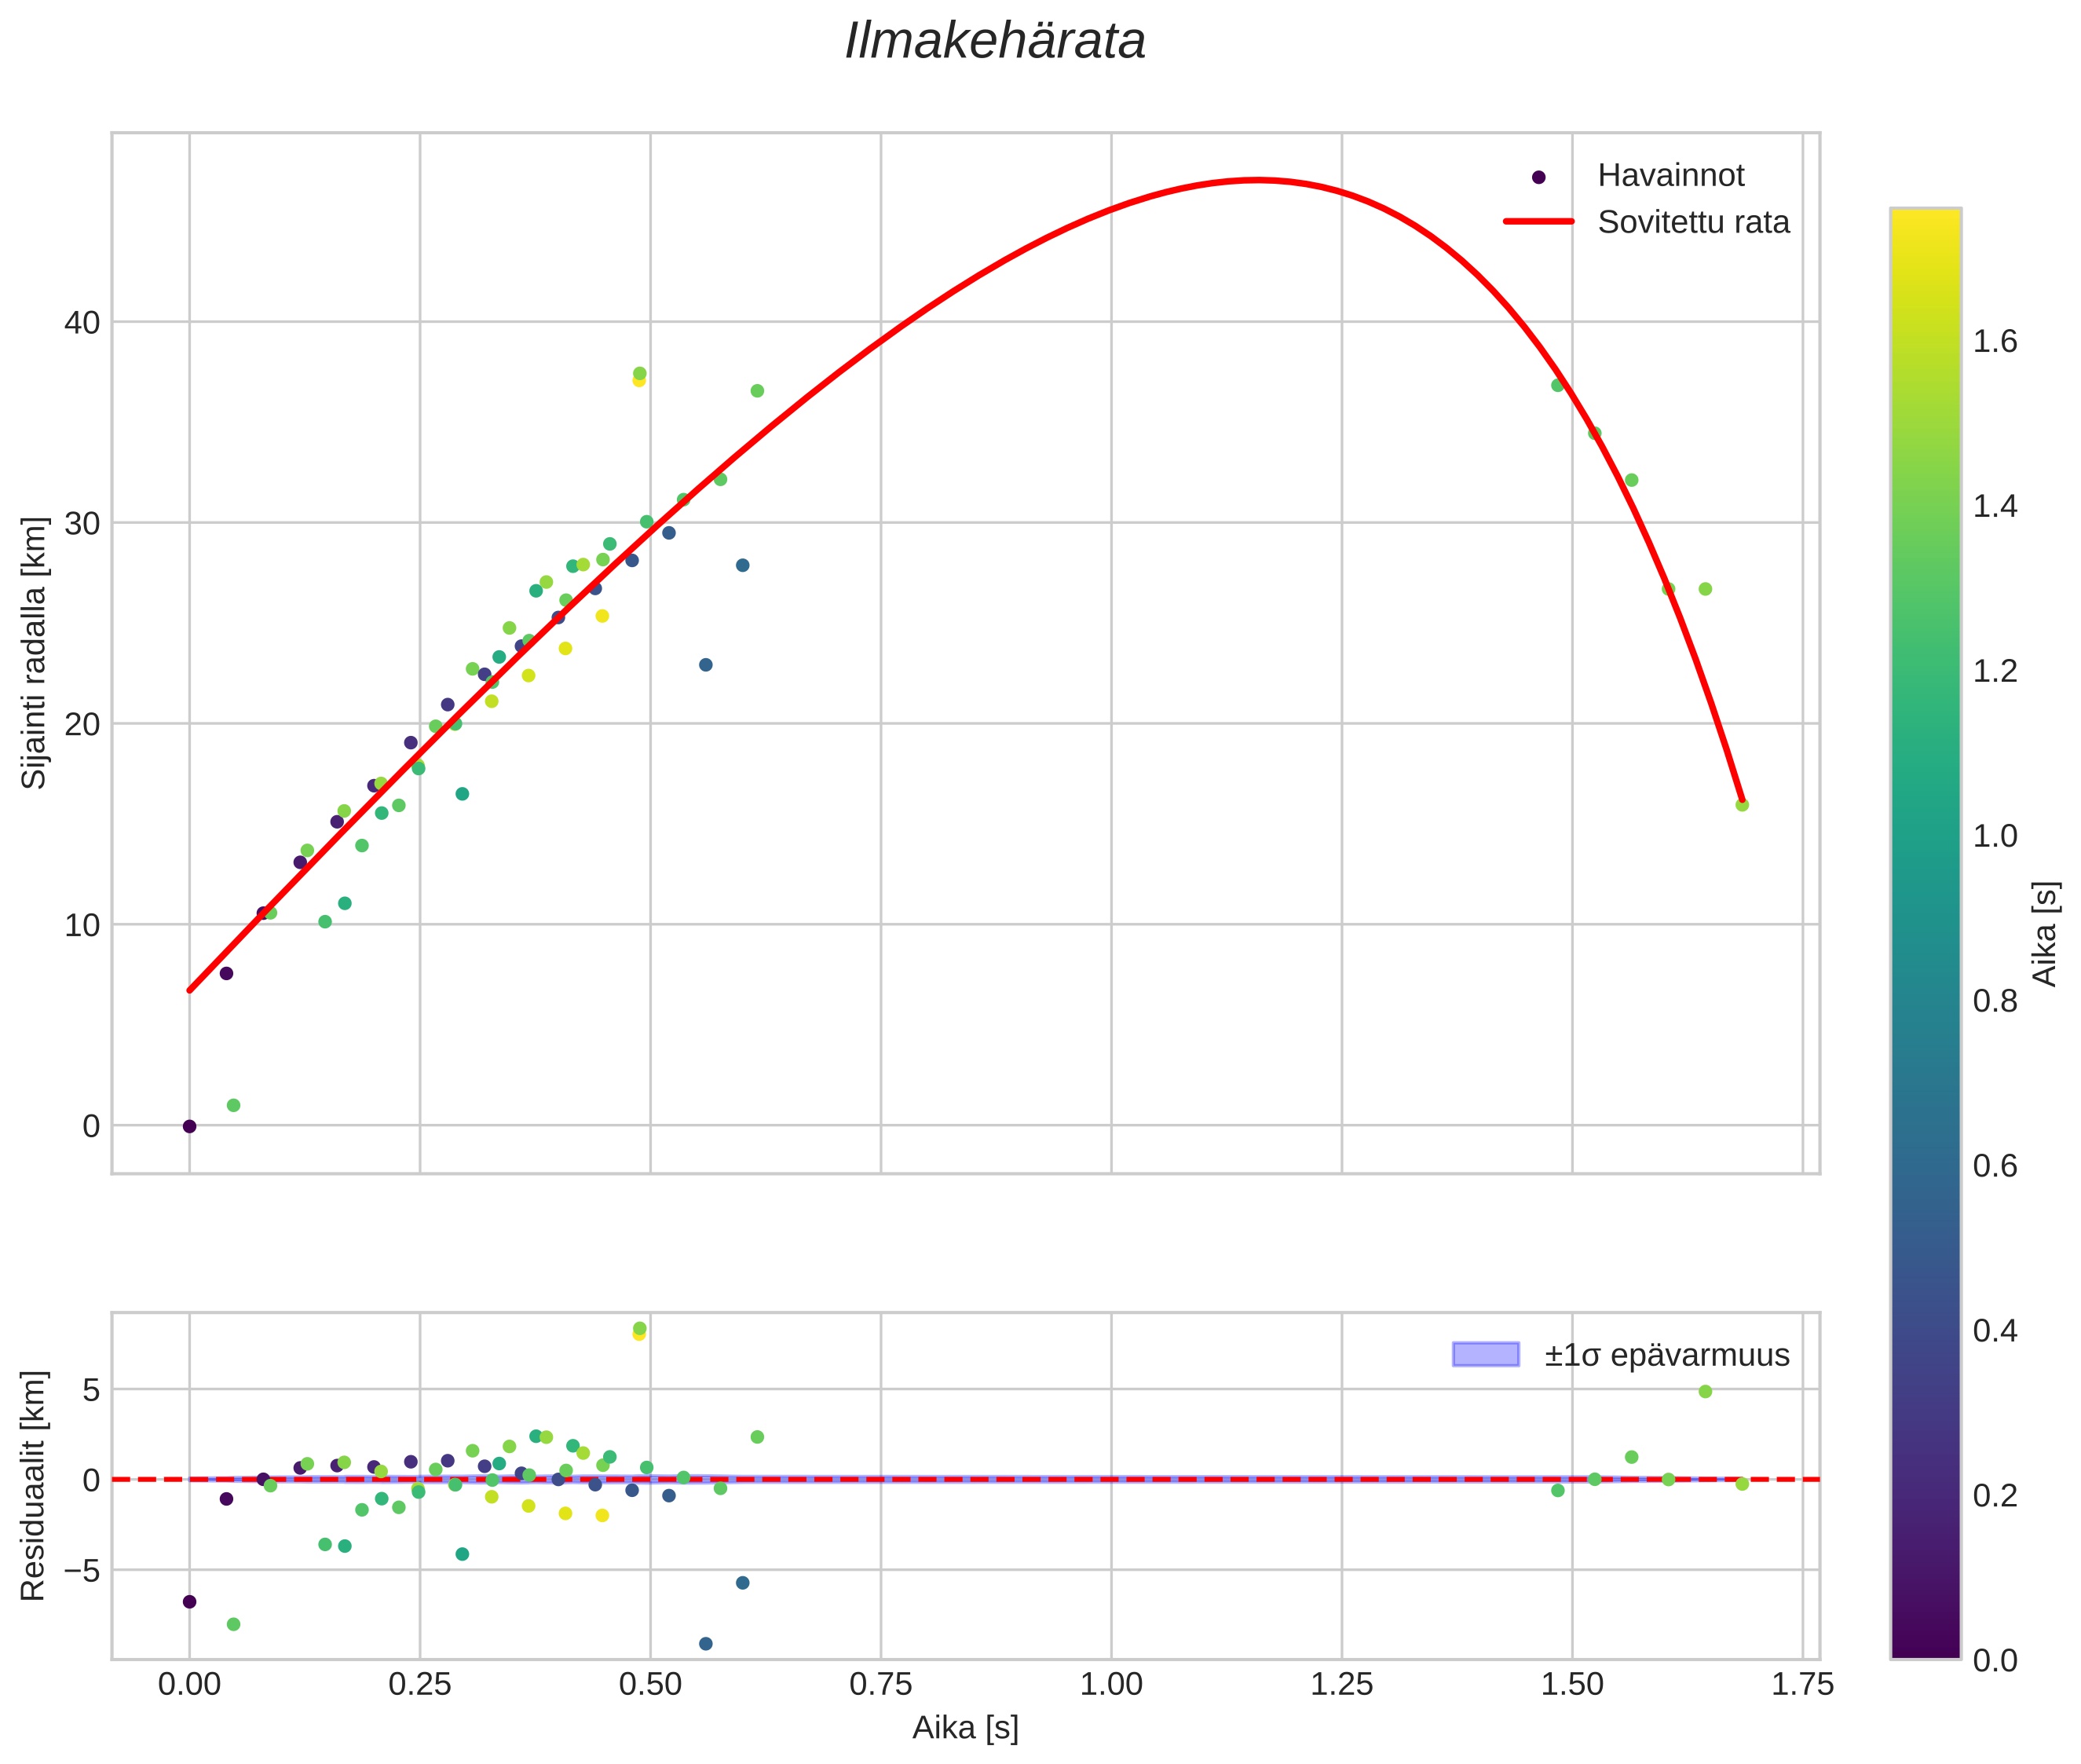Click the x-axis tick label '1.50'
Image resolution: width=2081 pixels, height=1764 pixels.
click(1572, 1684)
